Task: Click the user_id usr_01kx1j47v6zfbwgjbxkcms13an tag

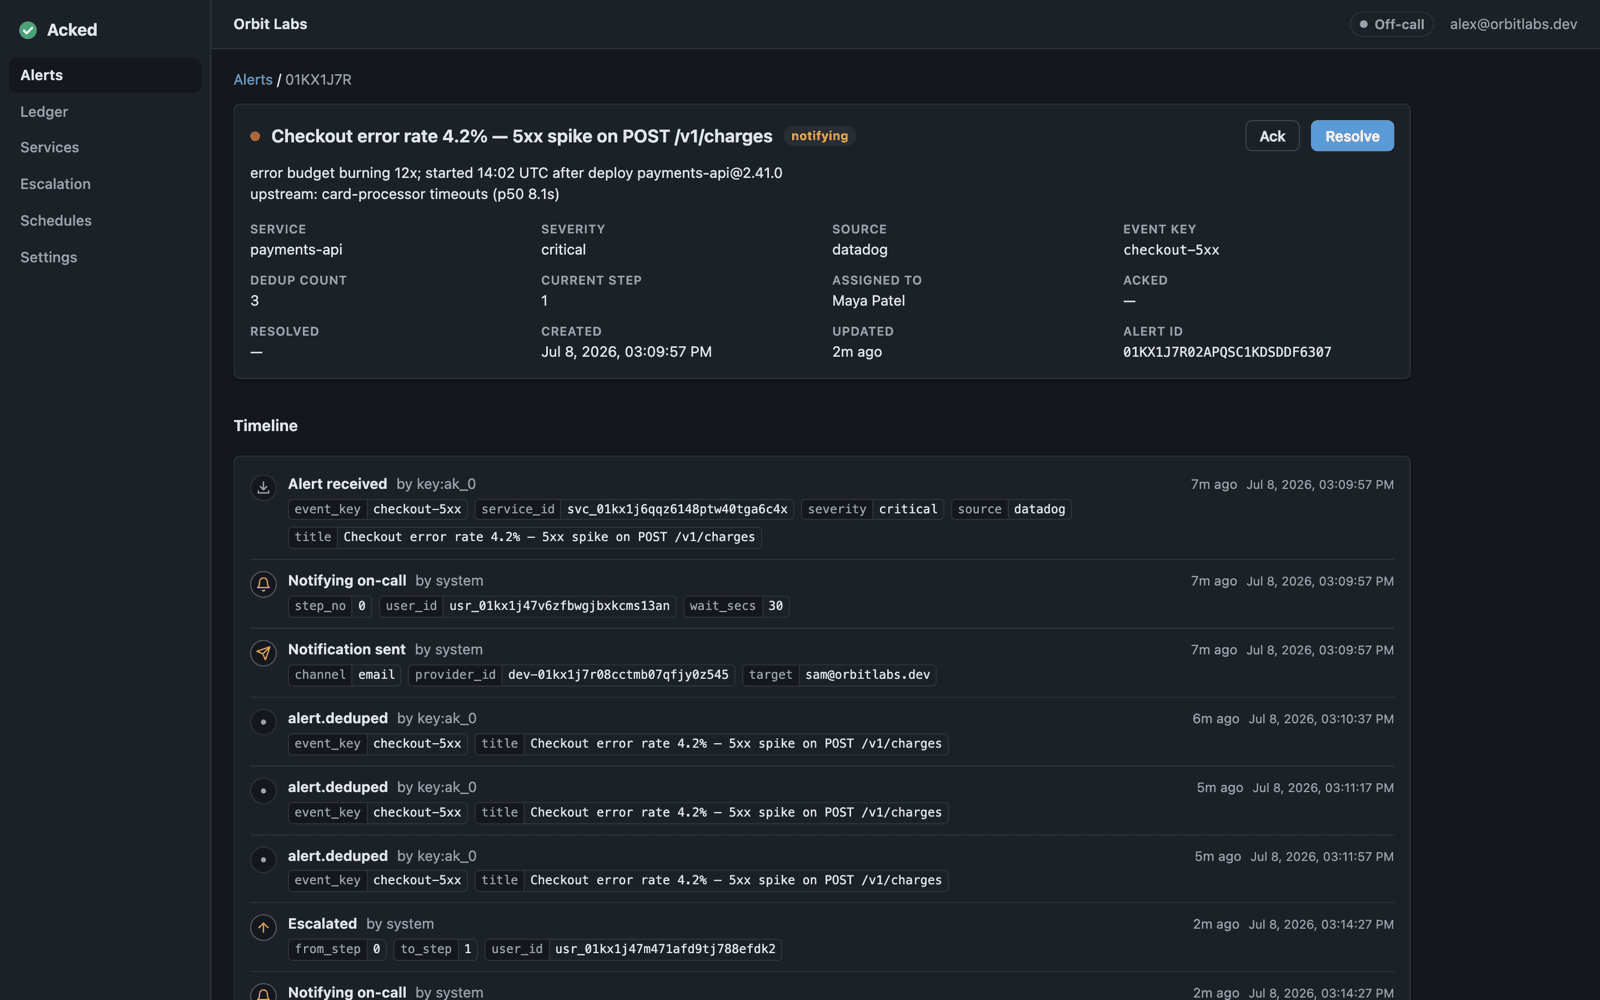Action: click(527, 606)
